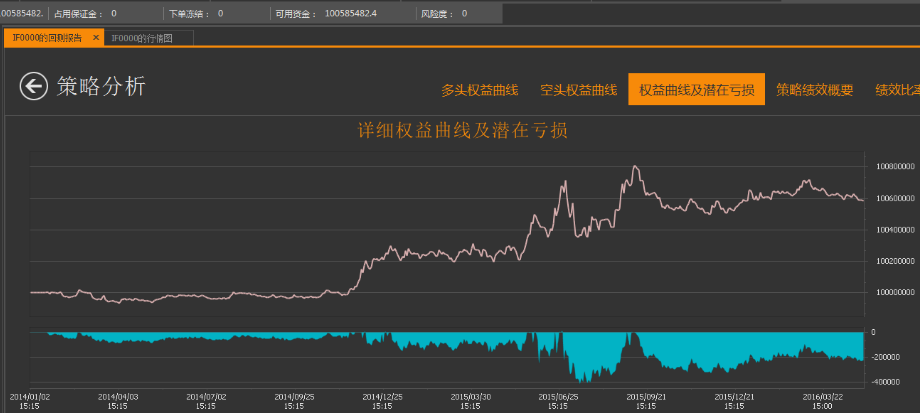Click the equity curve's highest peak near 100800000
Screen dimensions: 920x413
[x=635, y=167]
